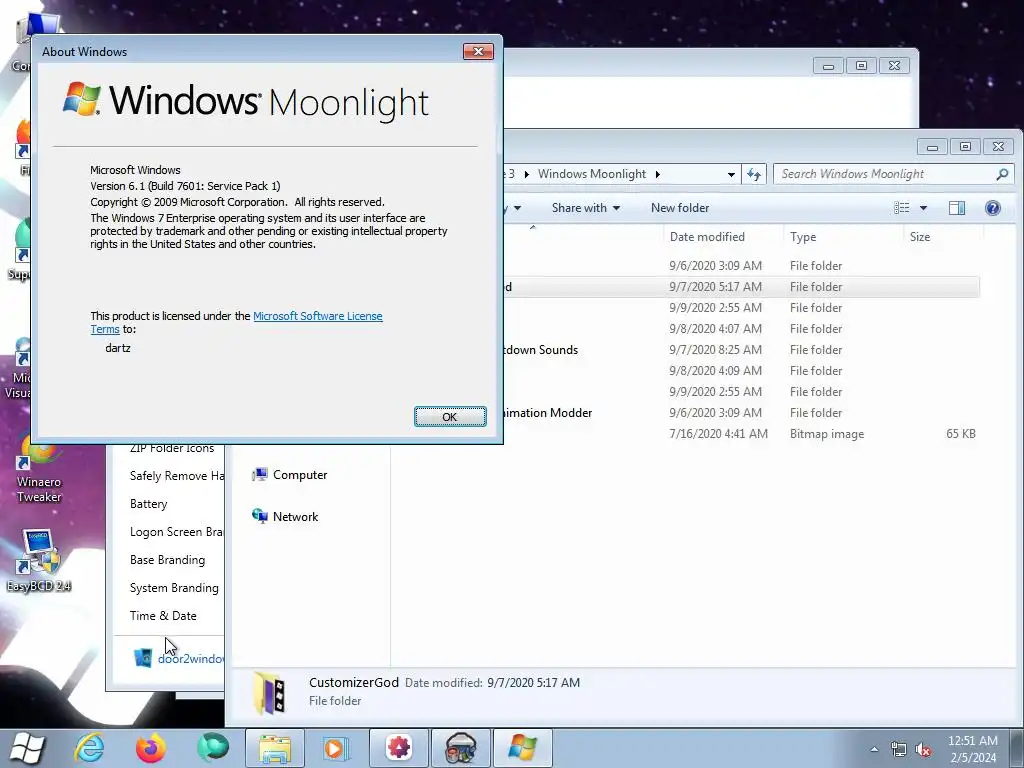
Task: Change view using the view mode icon
Action: tap(902, 208)
